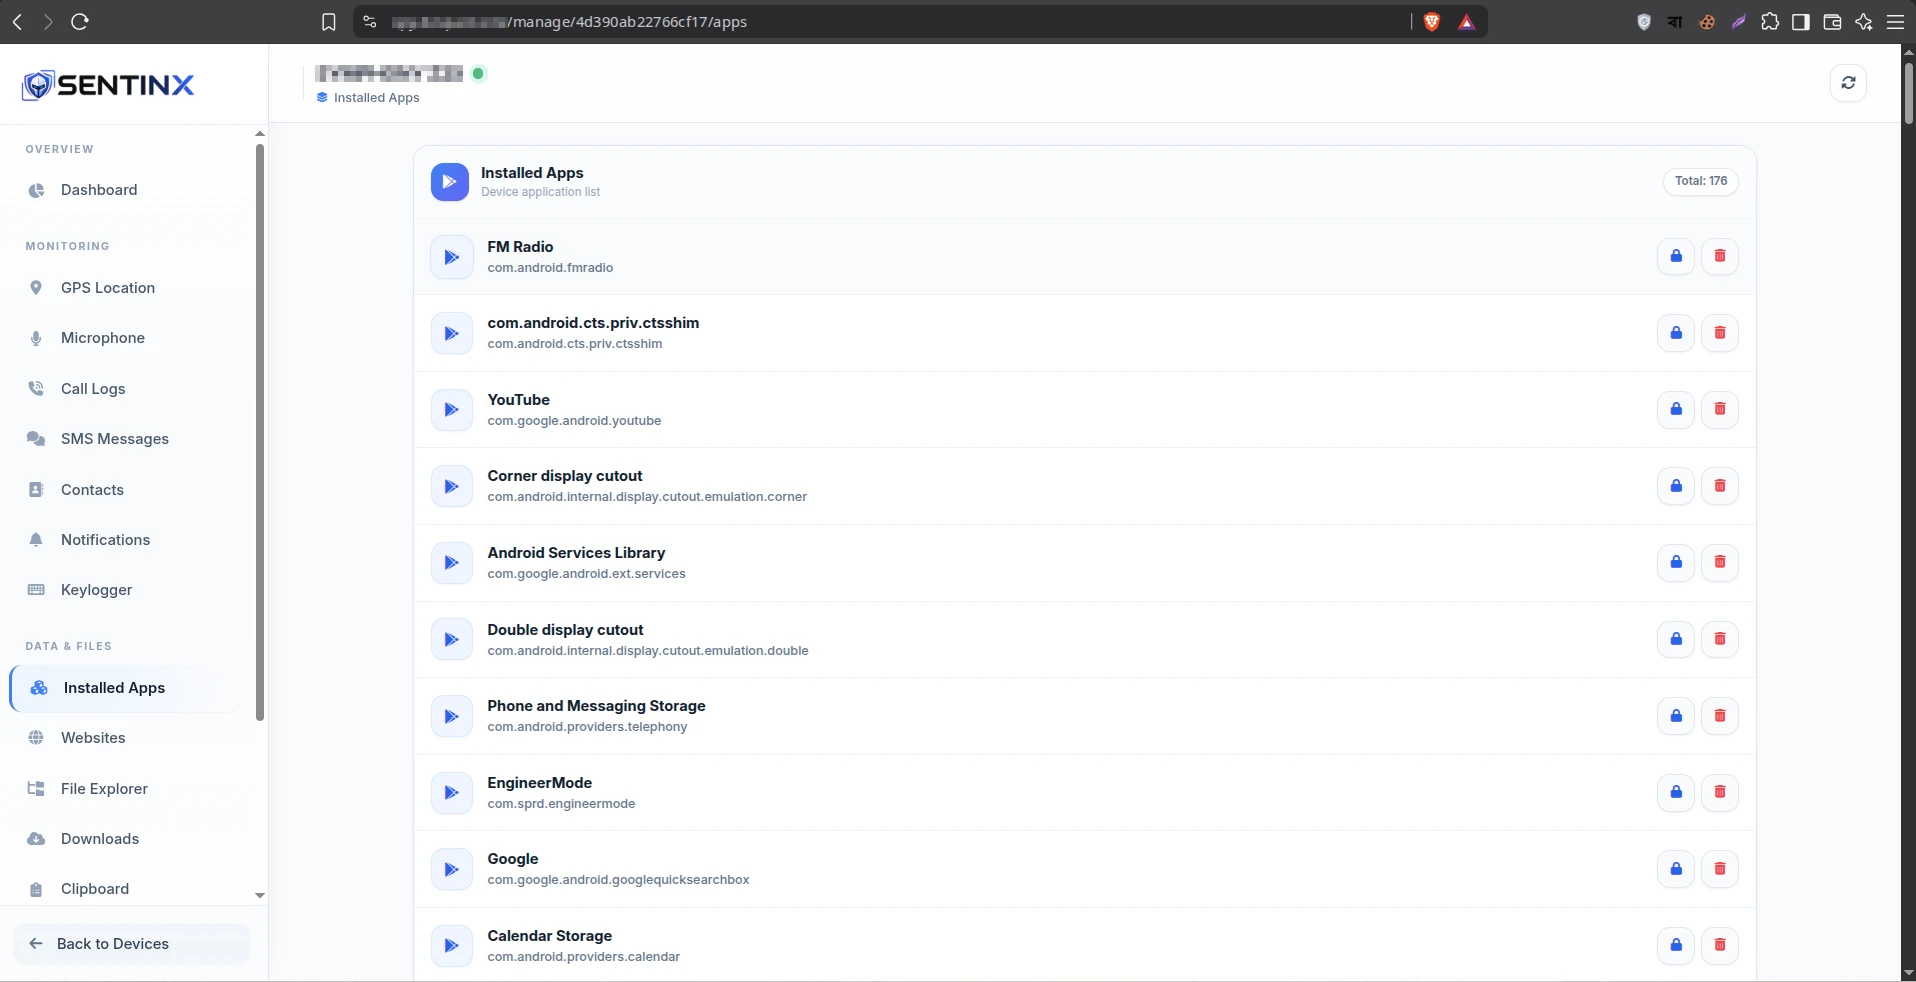Launch YouTube via its play icon
The width and height of the screenshot is (1916, 982).
[x=451, y=410]
